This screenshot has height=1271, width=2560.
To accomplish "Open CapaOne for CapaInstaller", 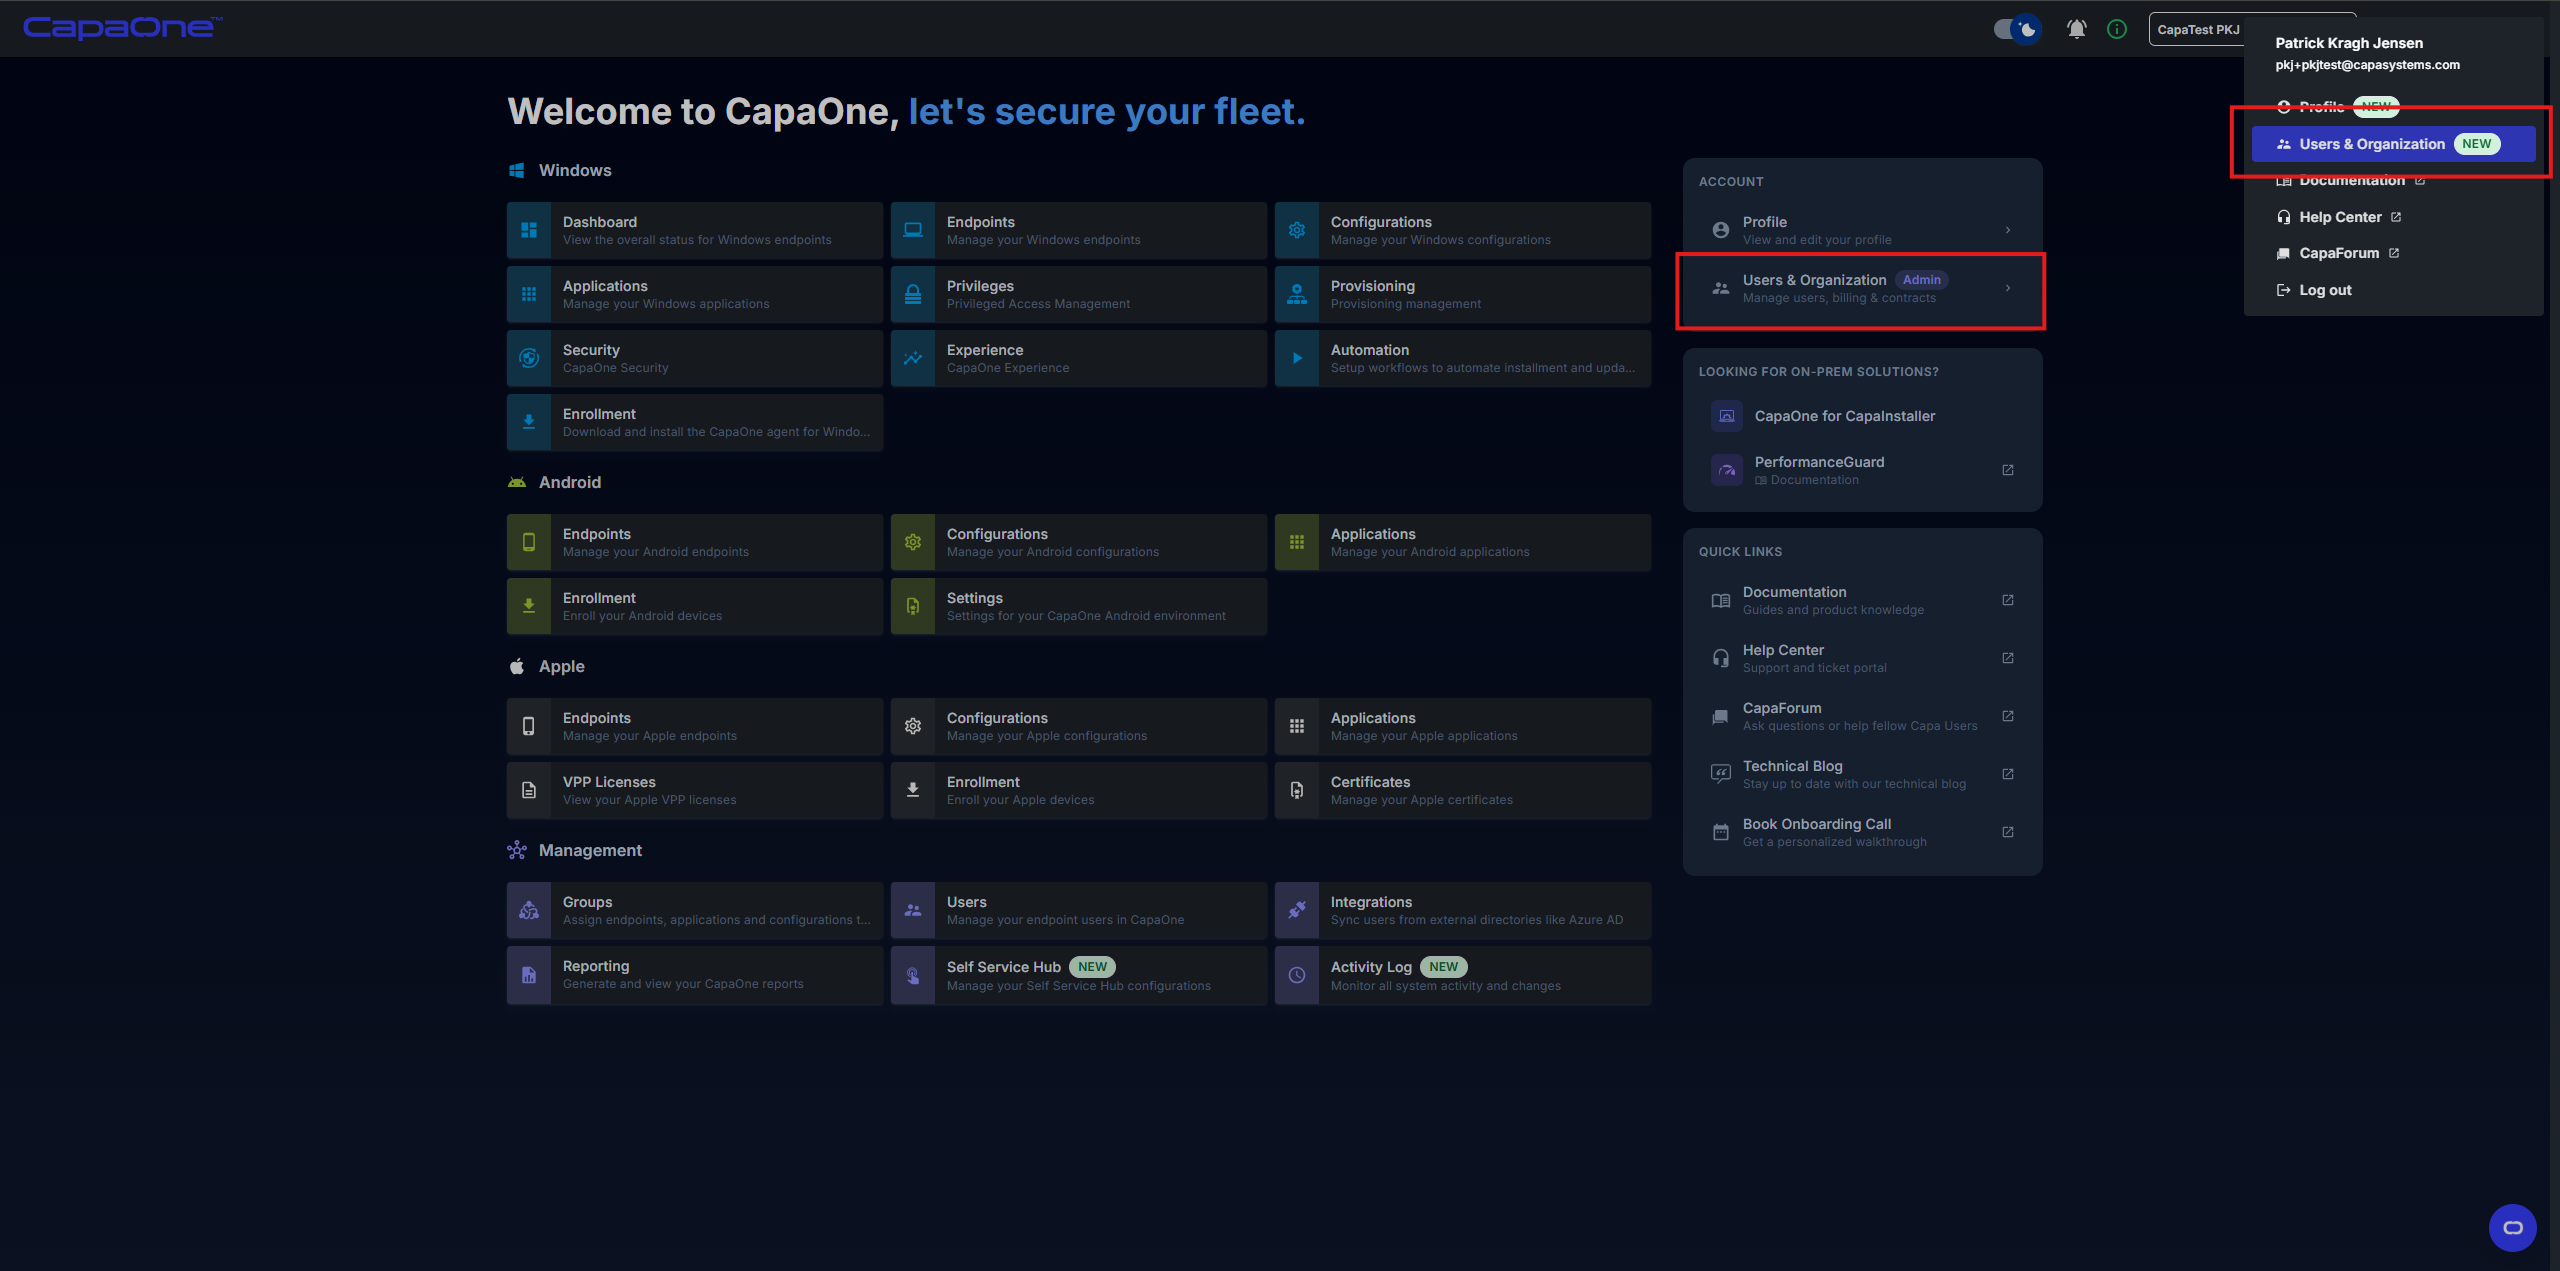I will tap(1862, 416).
